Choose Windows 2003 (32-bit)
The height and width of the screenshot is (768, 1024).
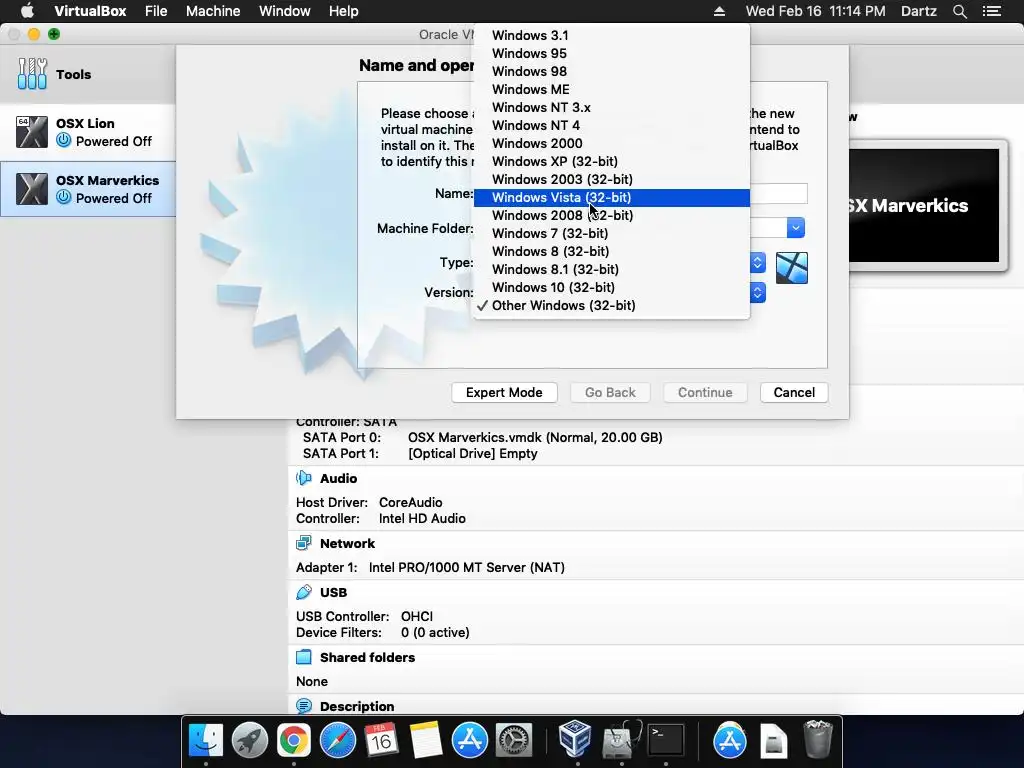tap(611, 179)
